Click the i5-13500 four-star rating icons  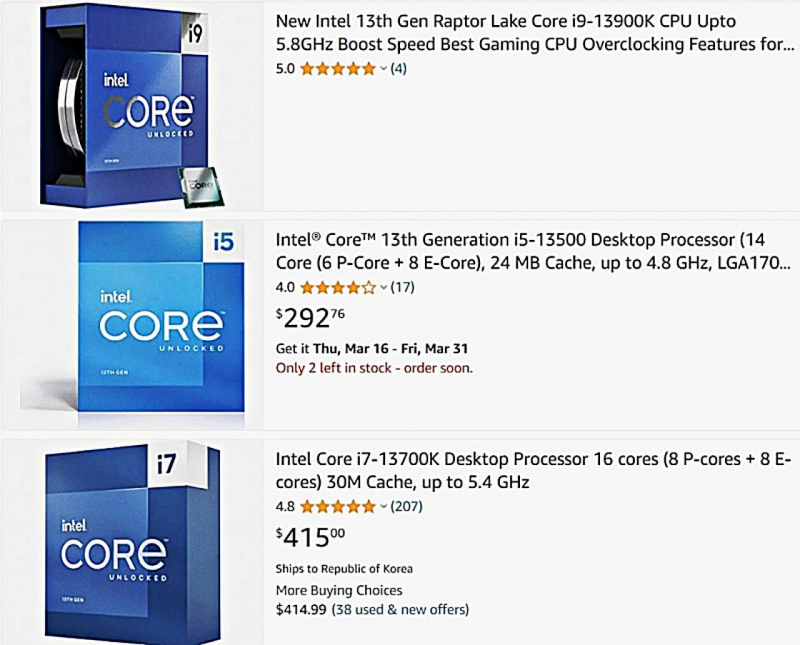point(337,288)
